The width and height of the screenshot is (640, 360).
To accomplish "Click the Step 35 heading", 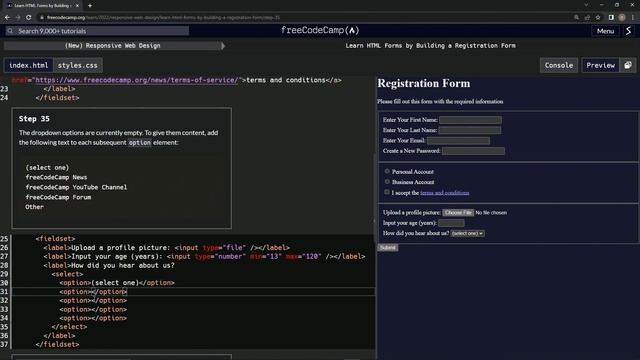I will point(34,119).
